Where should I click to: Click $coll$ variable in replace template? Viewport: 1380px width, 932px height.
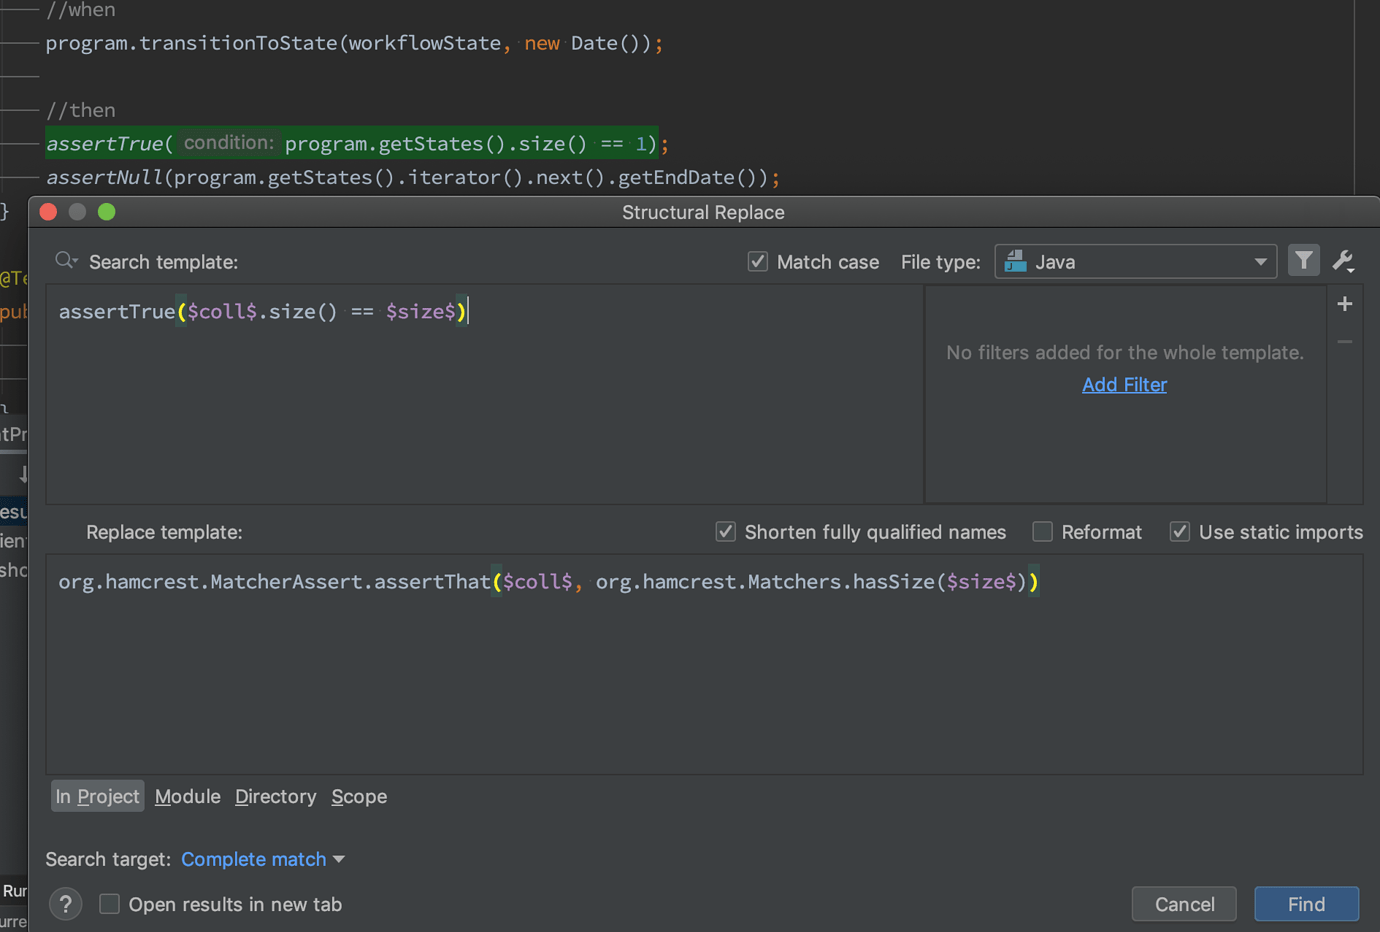point(537,582)
